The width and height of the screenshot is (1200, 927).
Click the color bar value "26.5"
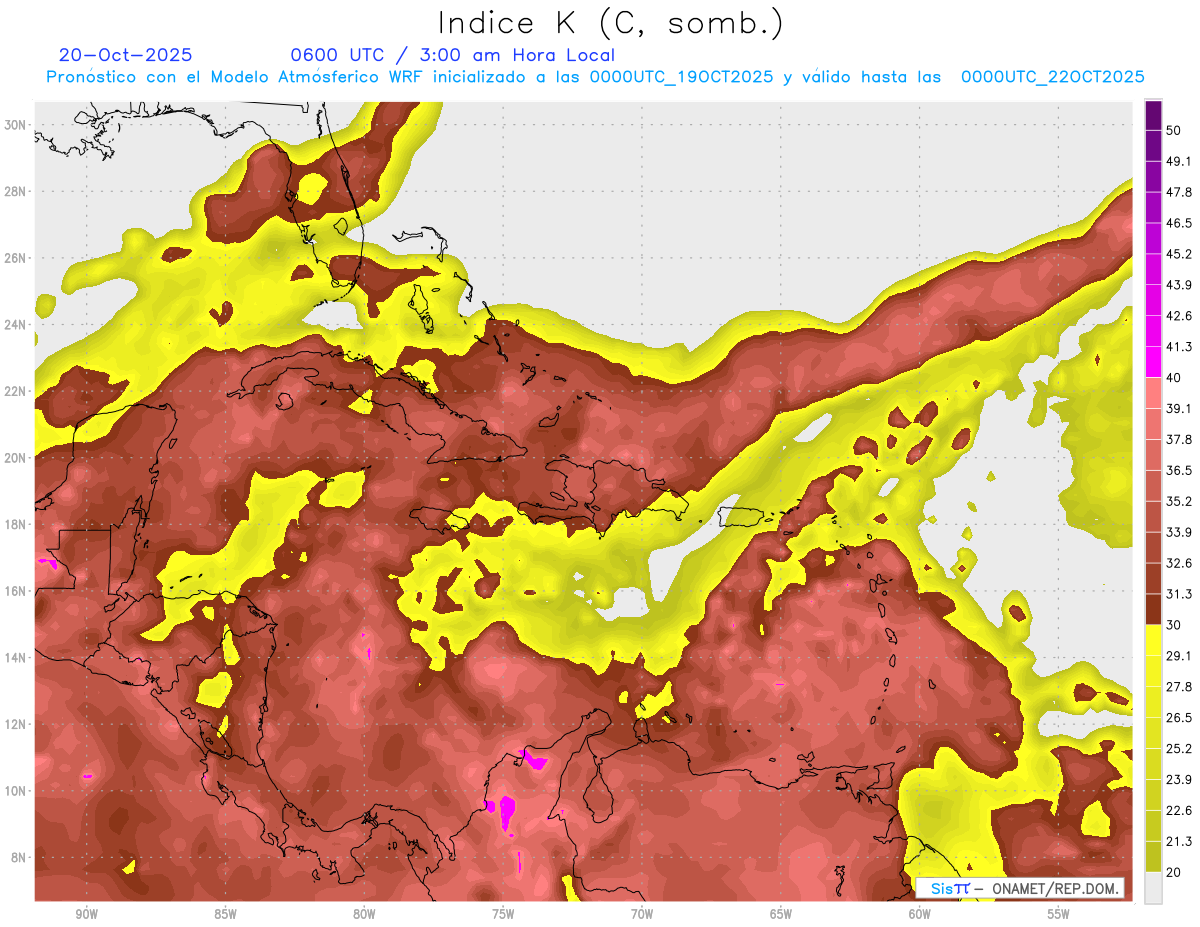pyautogui.click(x=1179, y=717)
